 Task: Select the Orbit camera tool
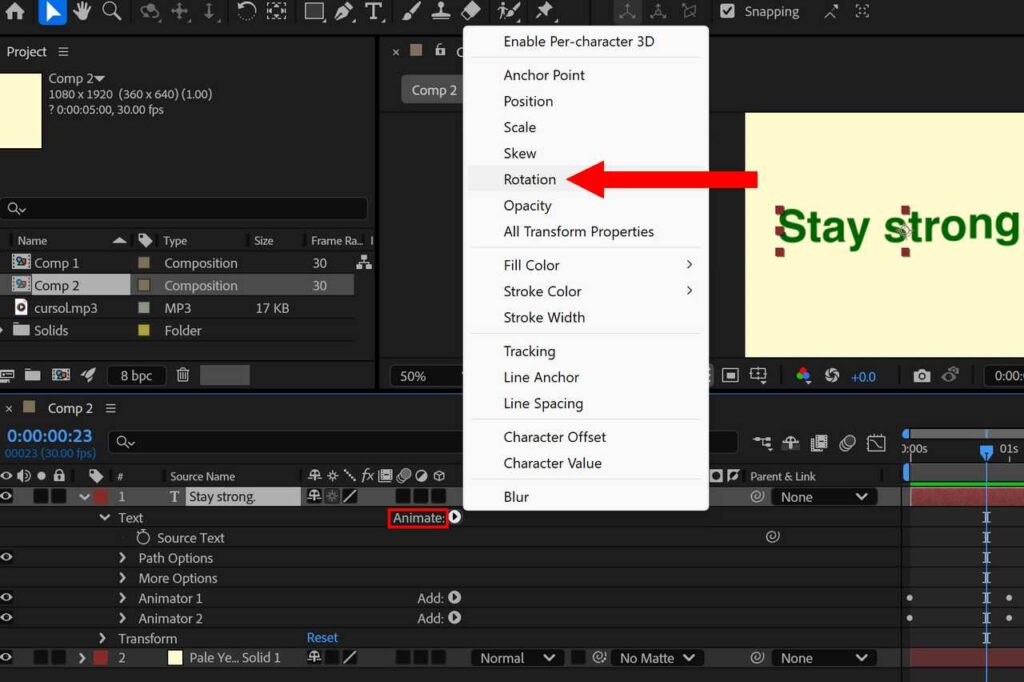tap(150, 11)
